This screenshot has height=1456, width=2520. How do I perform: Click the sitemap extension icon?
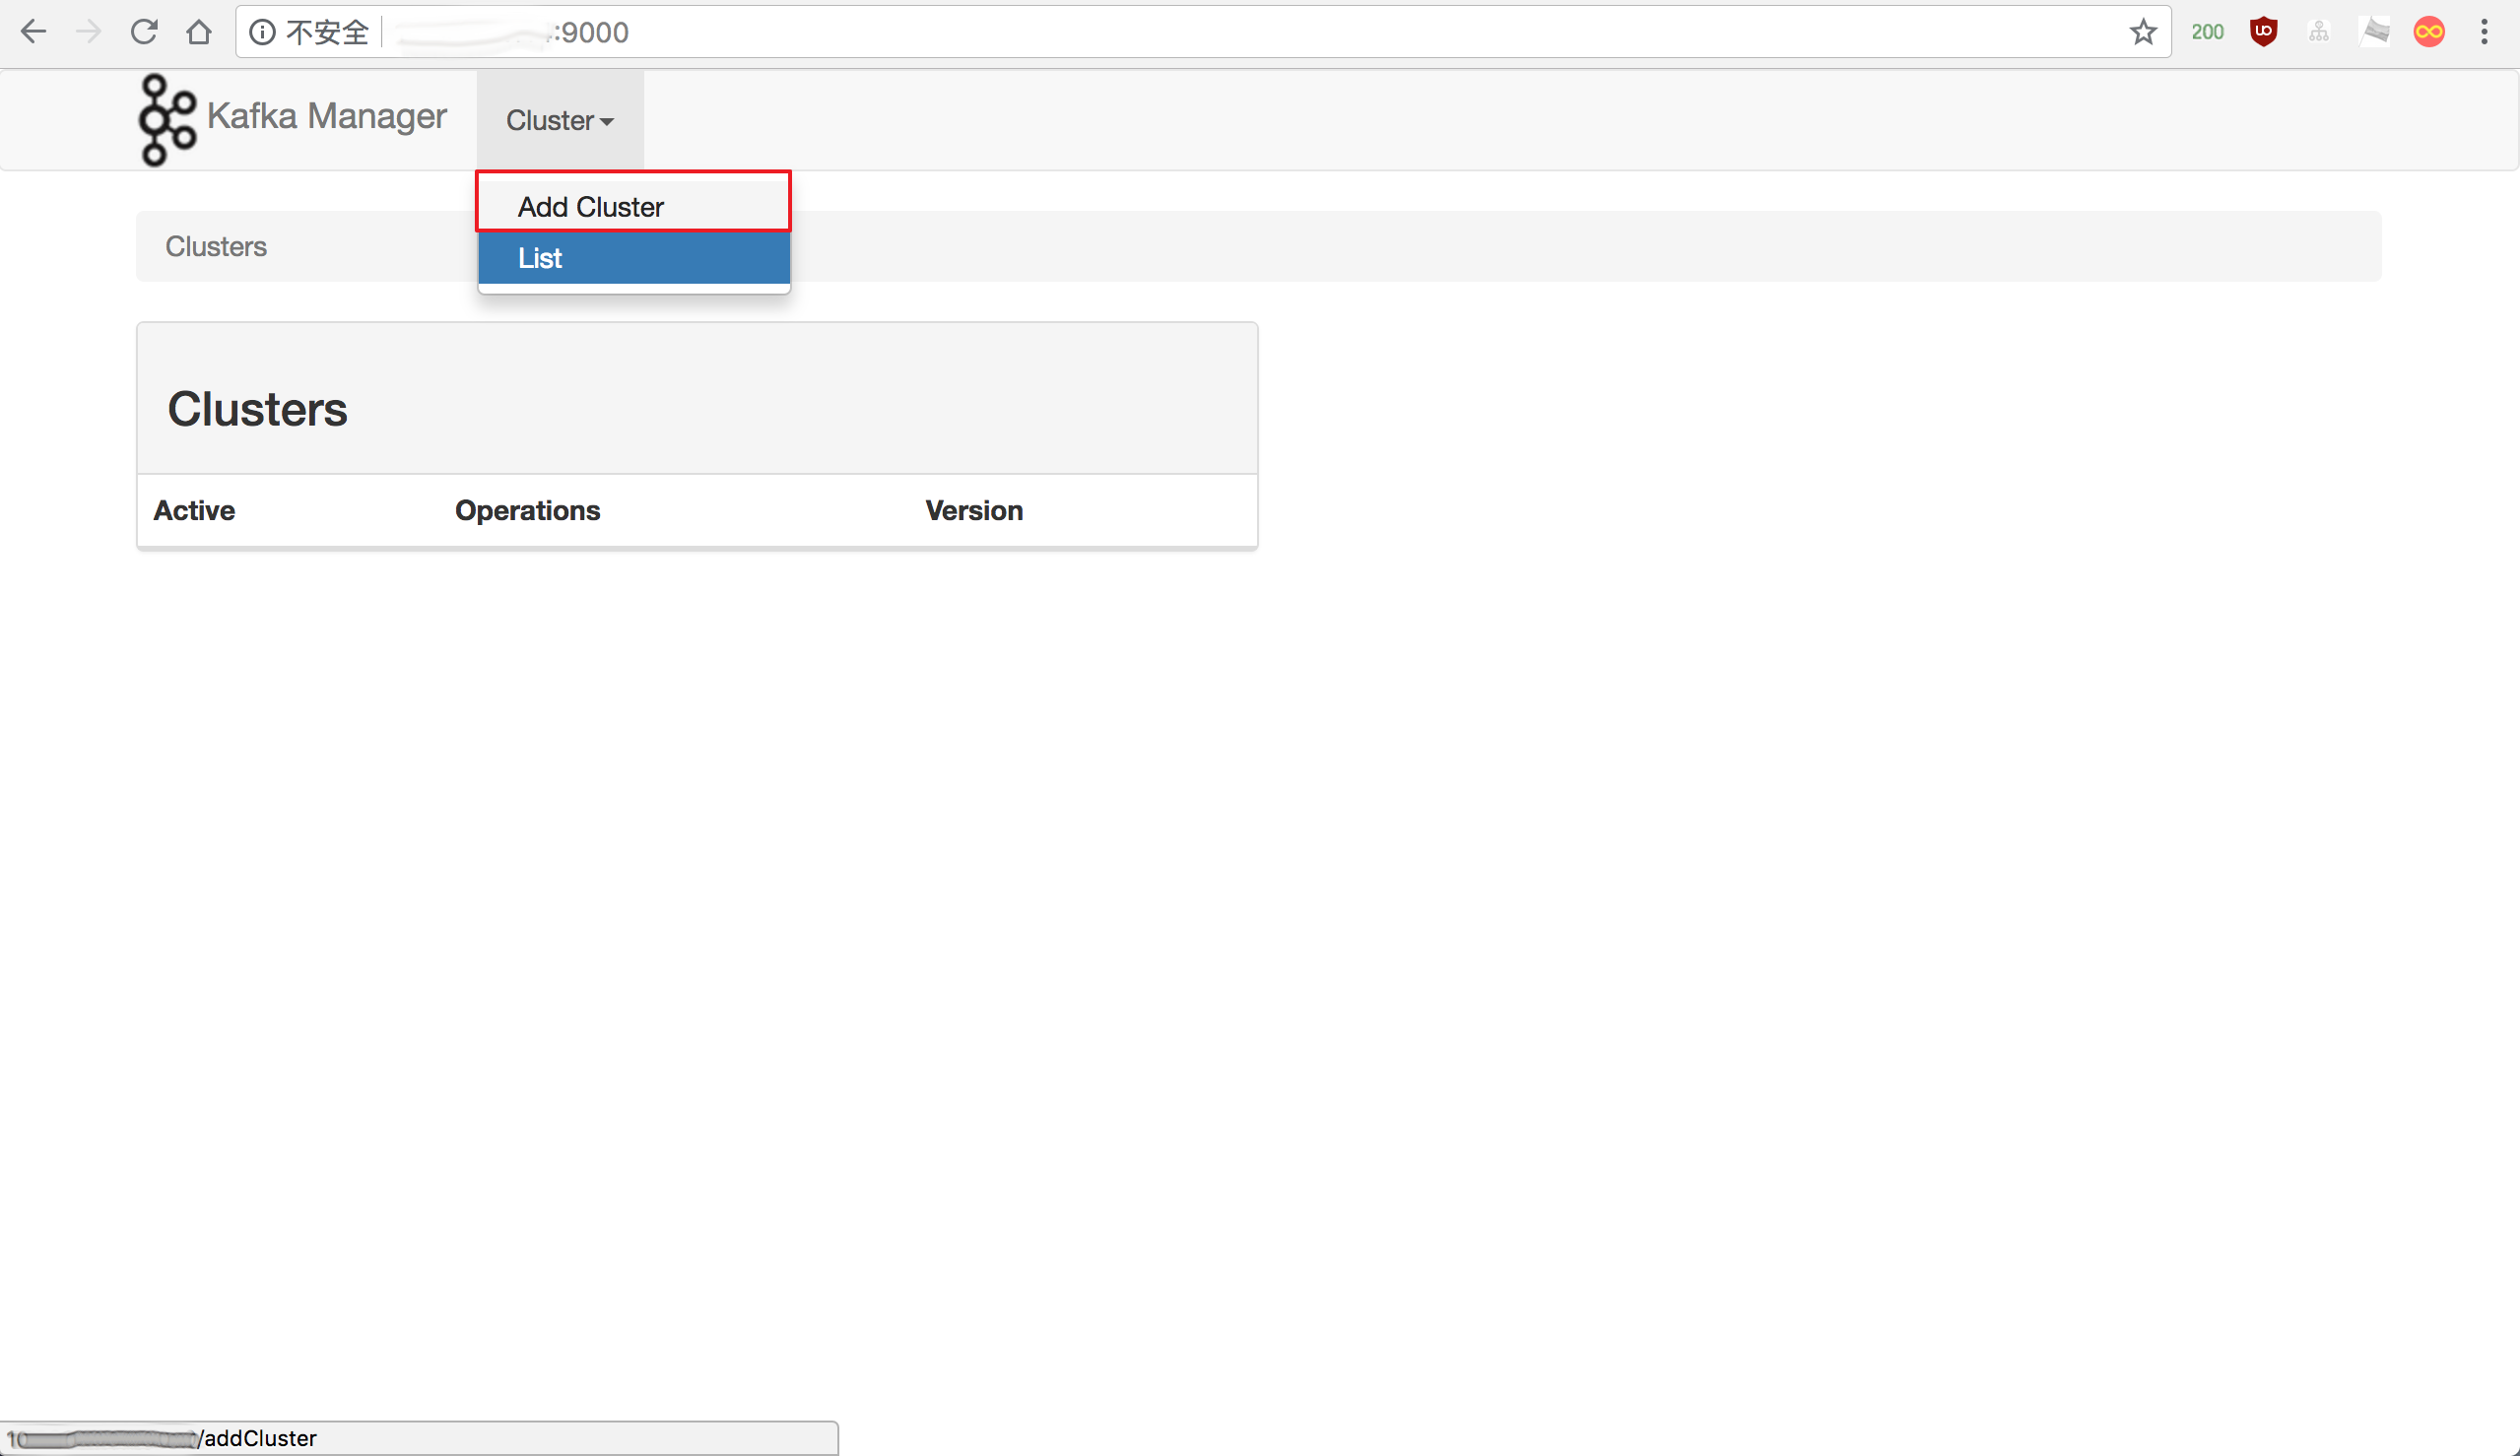point(2318,32)
